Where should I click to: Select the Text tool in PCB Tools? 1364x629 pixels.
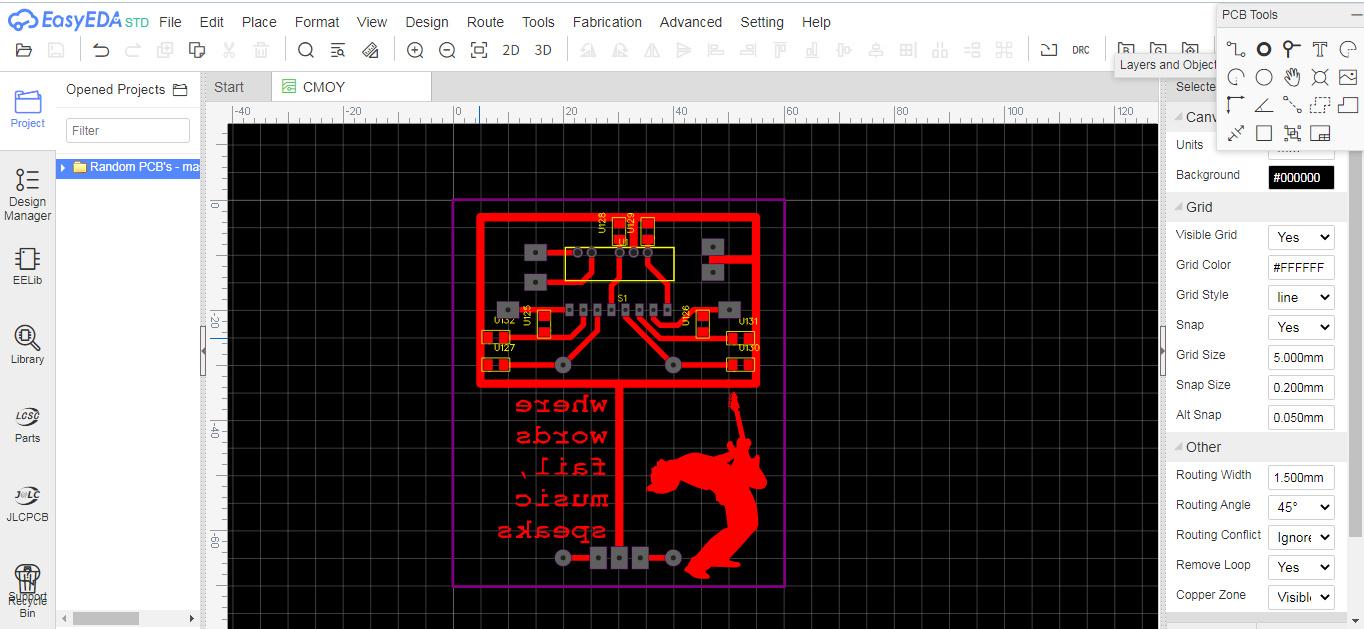point(1320,49)
